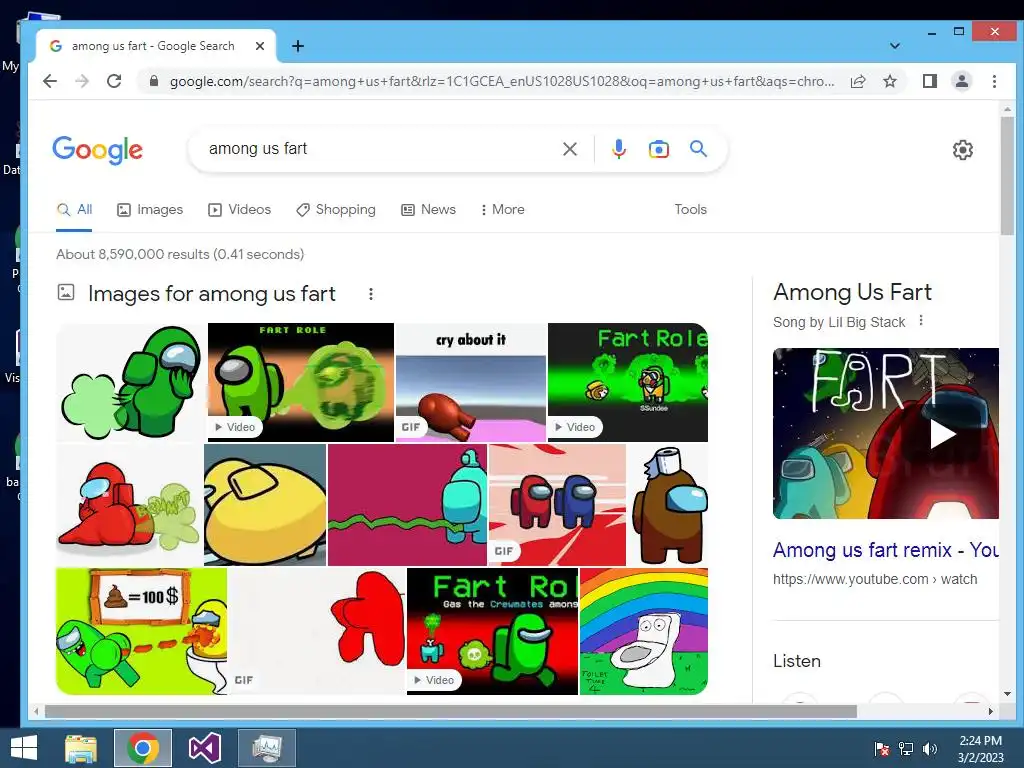The width and height of the screenshot is (1024, 768).
Task: Open the network tray icon
Action: click(x=906, y=748)
